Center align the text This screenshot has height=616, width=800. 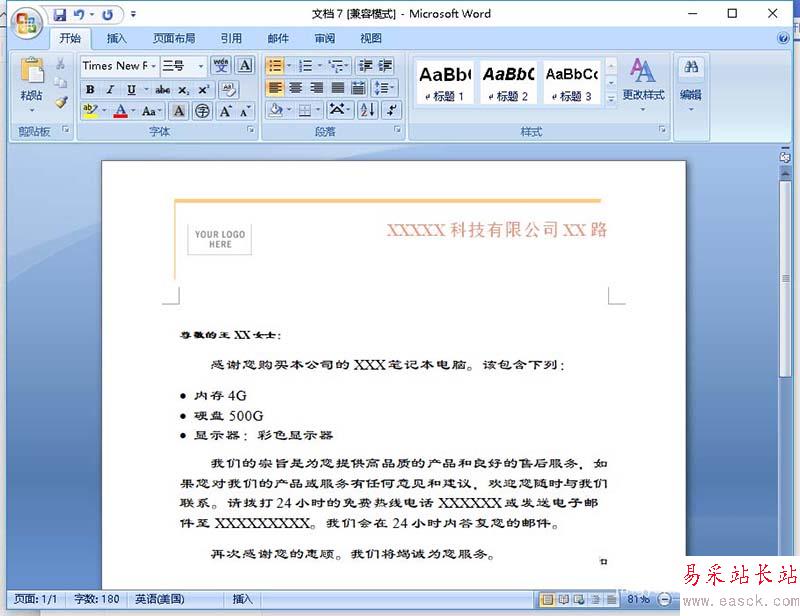tap(296, 88)
